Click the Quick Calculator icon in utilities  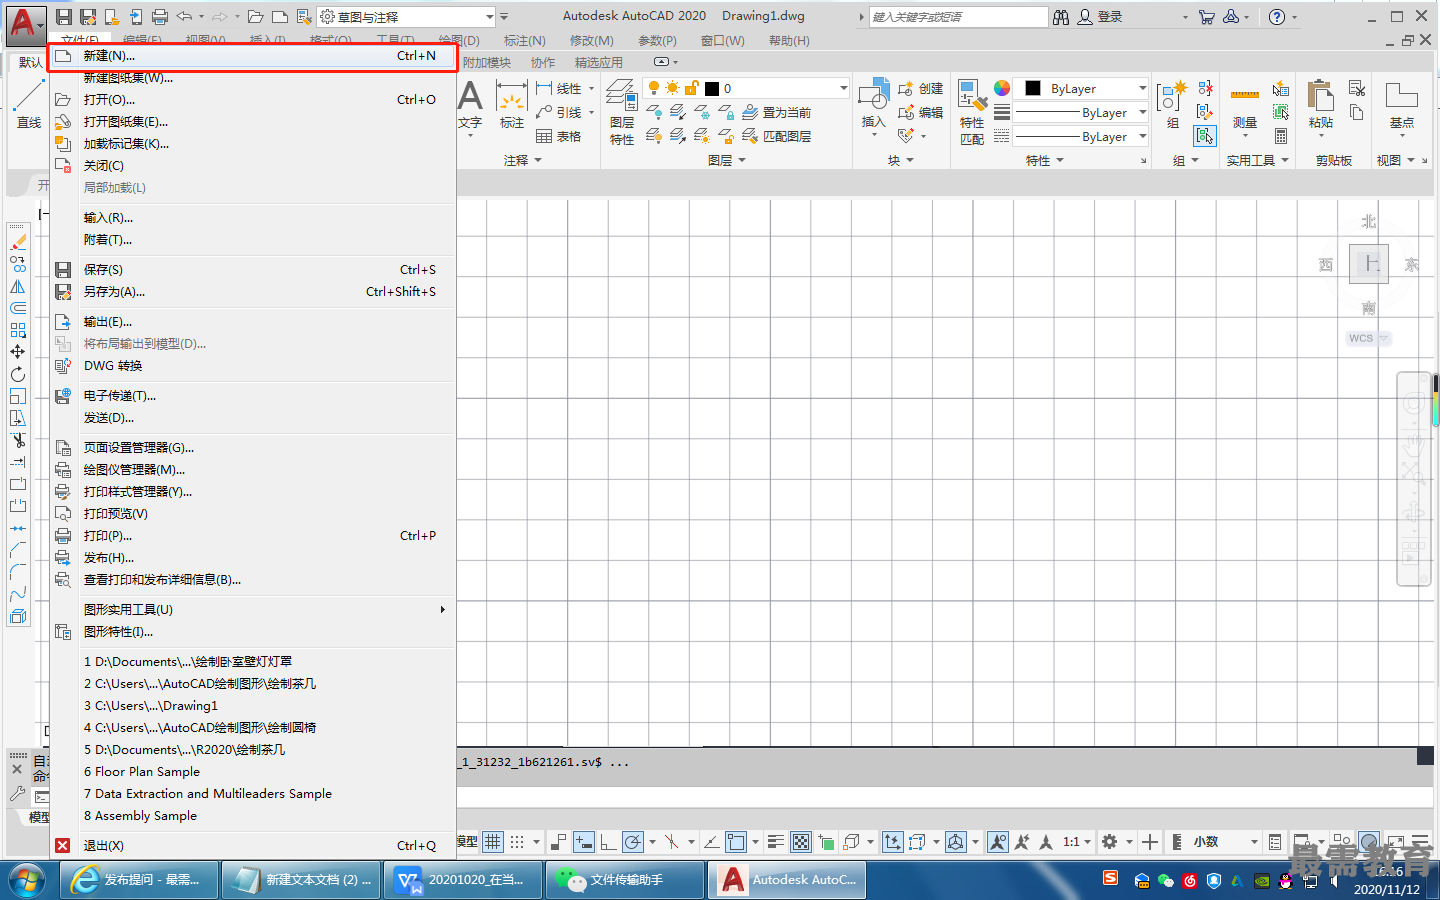pyautogui.click(x=1281, y=136)
